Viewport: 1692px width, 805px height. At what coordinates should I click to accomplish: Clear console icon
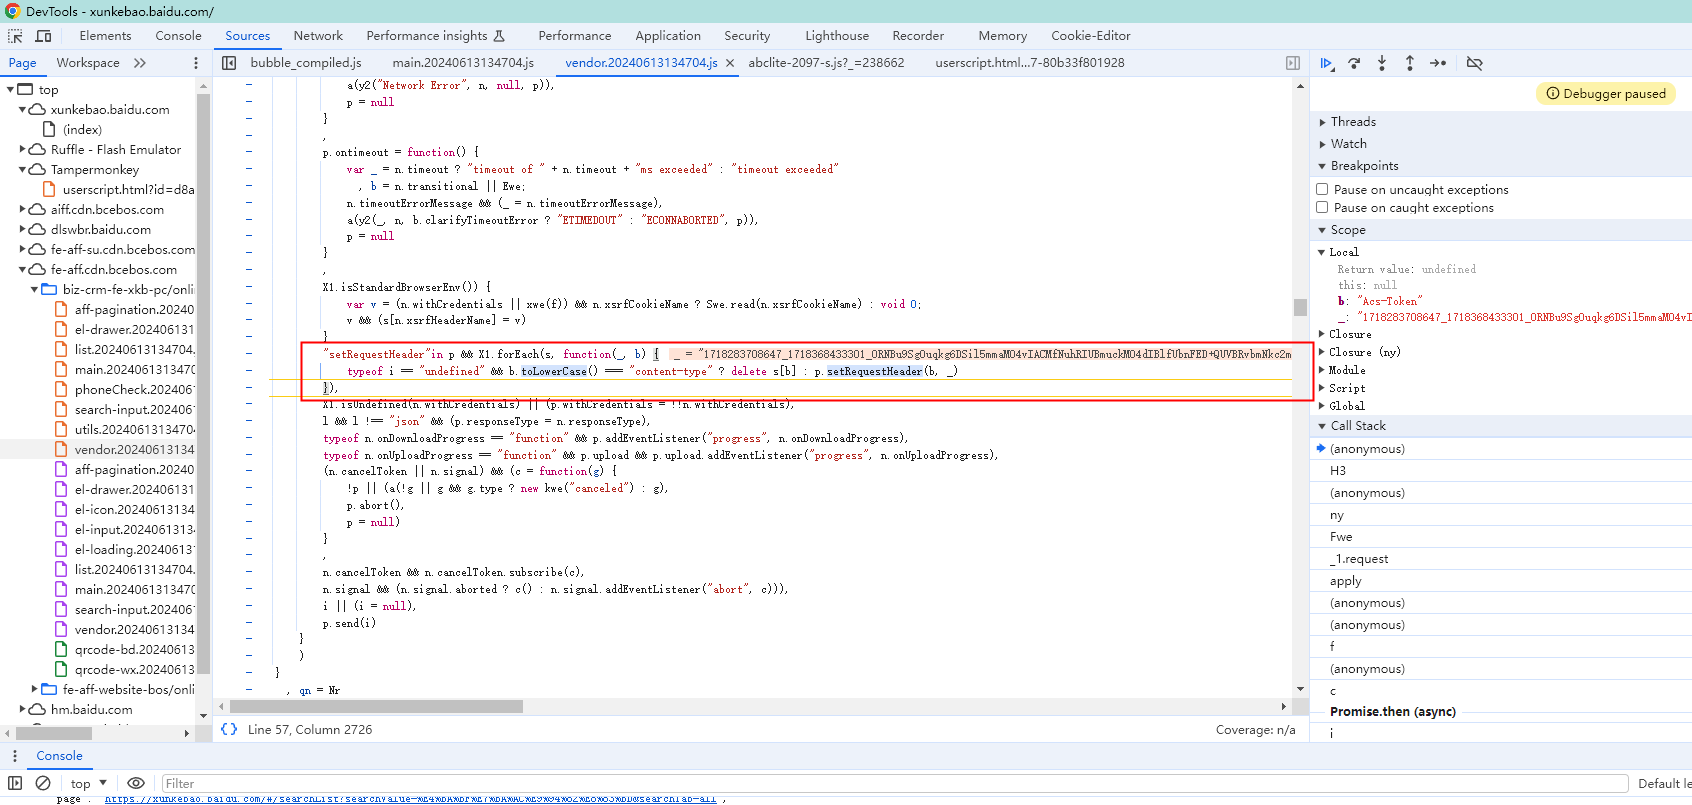[x=43, y=783]
